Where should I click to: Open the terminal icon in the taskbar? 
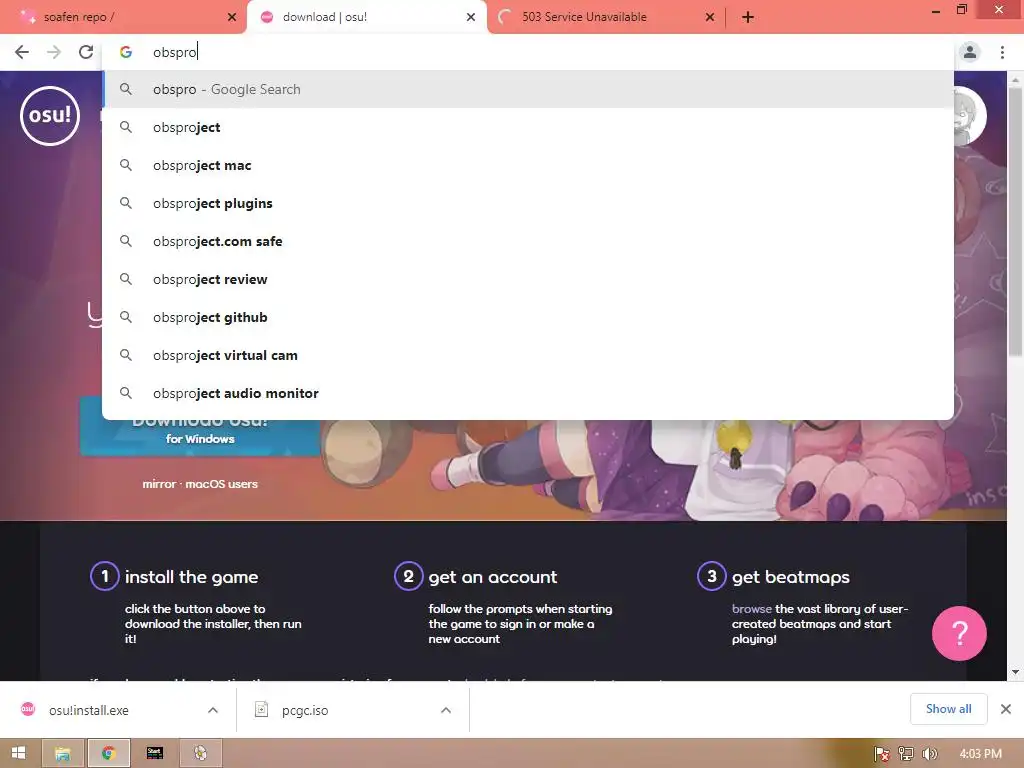point(155,753)
